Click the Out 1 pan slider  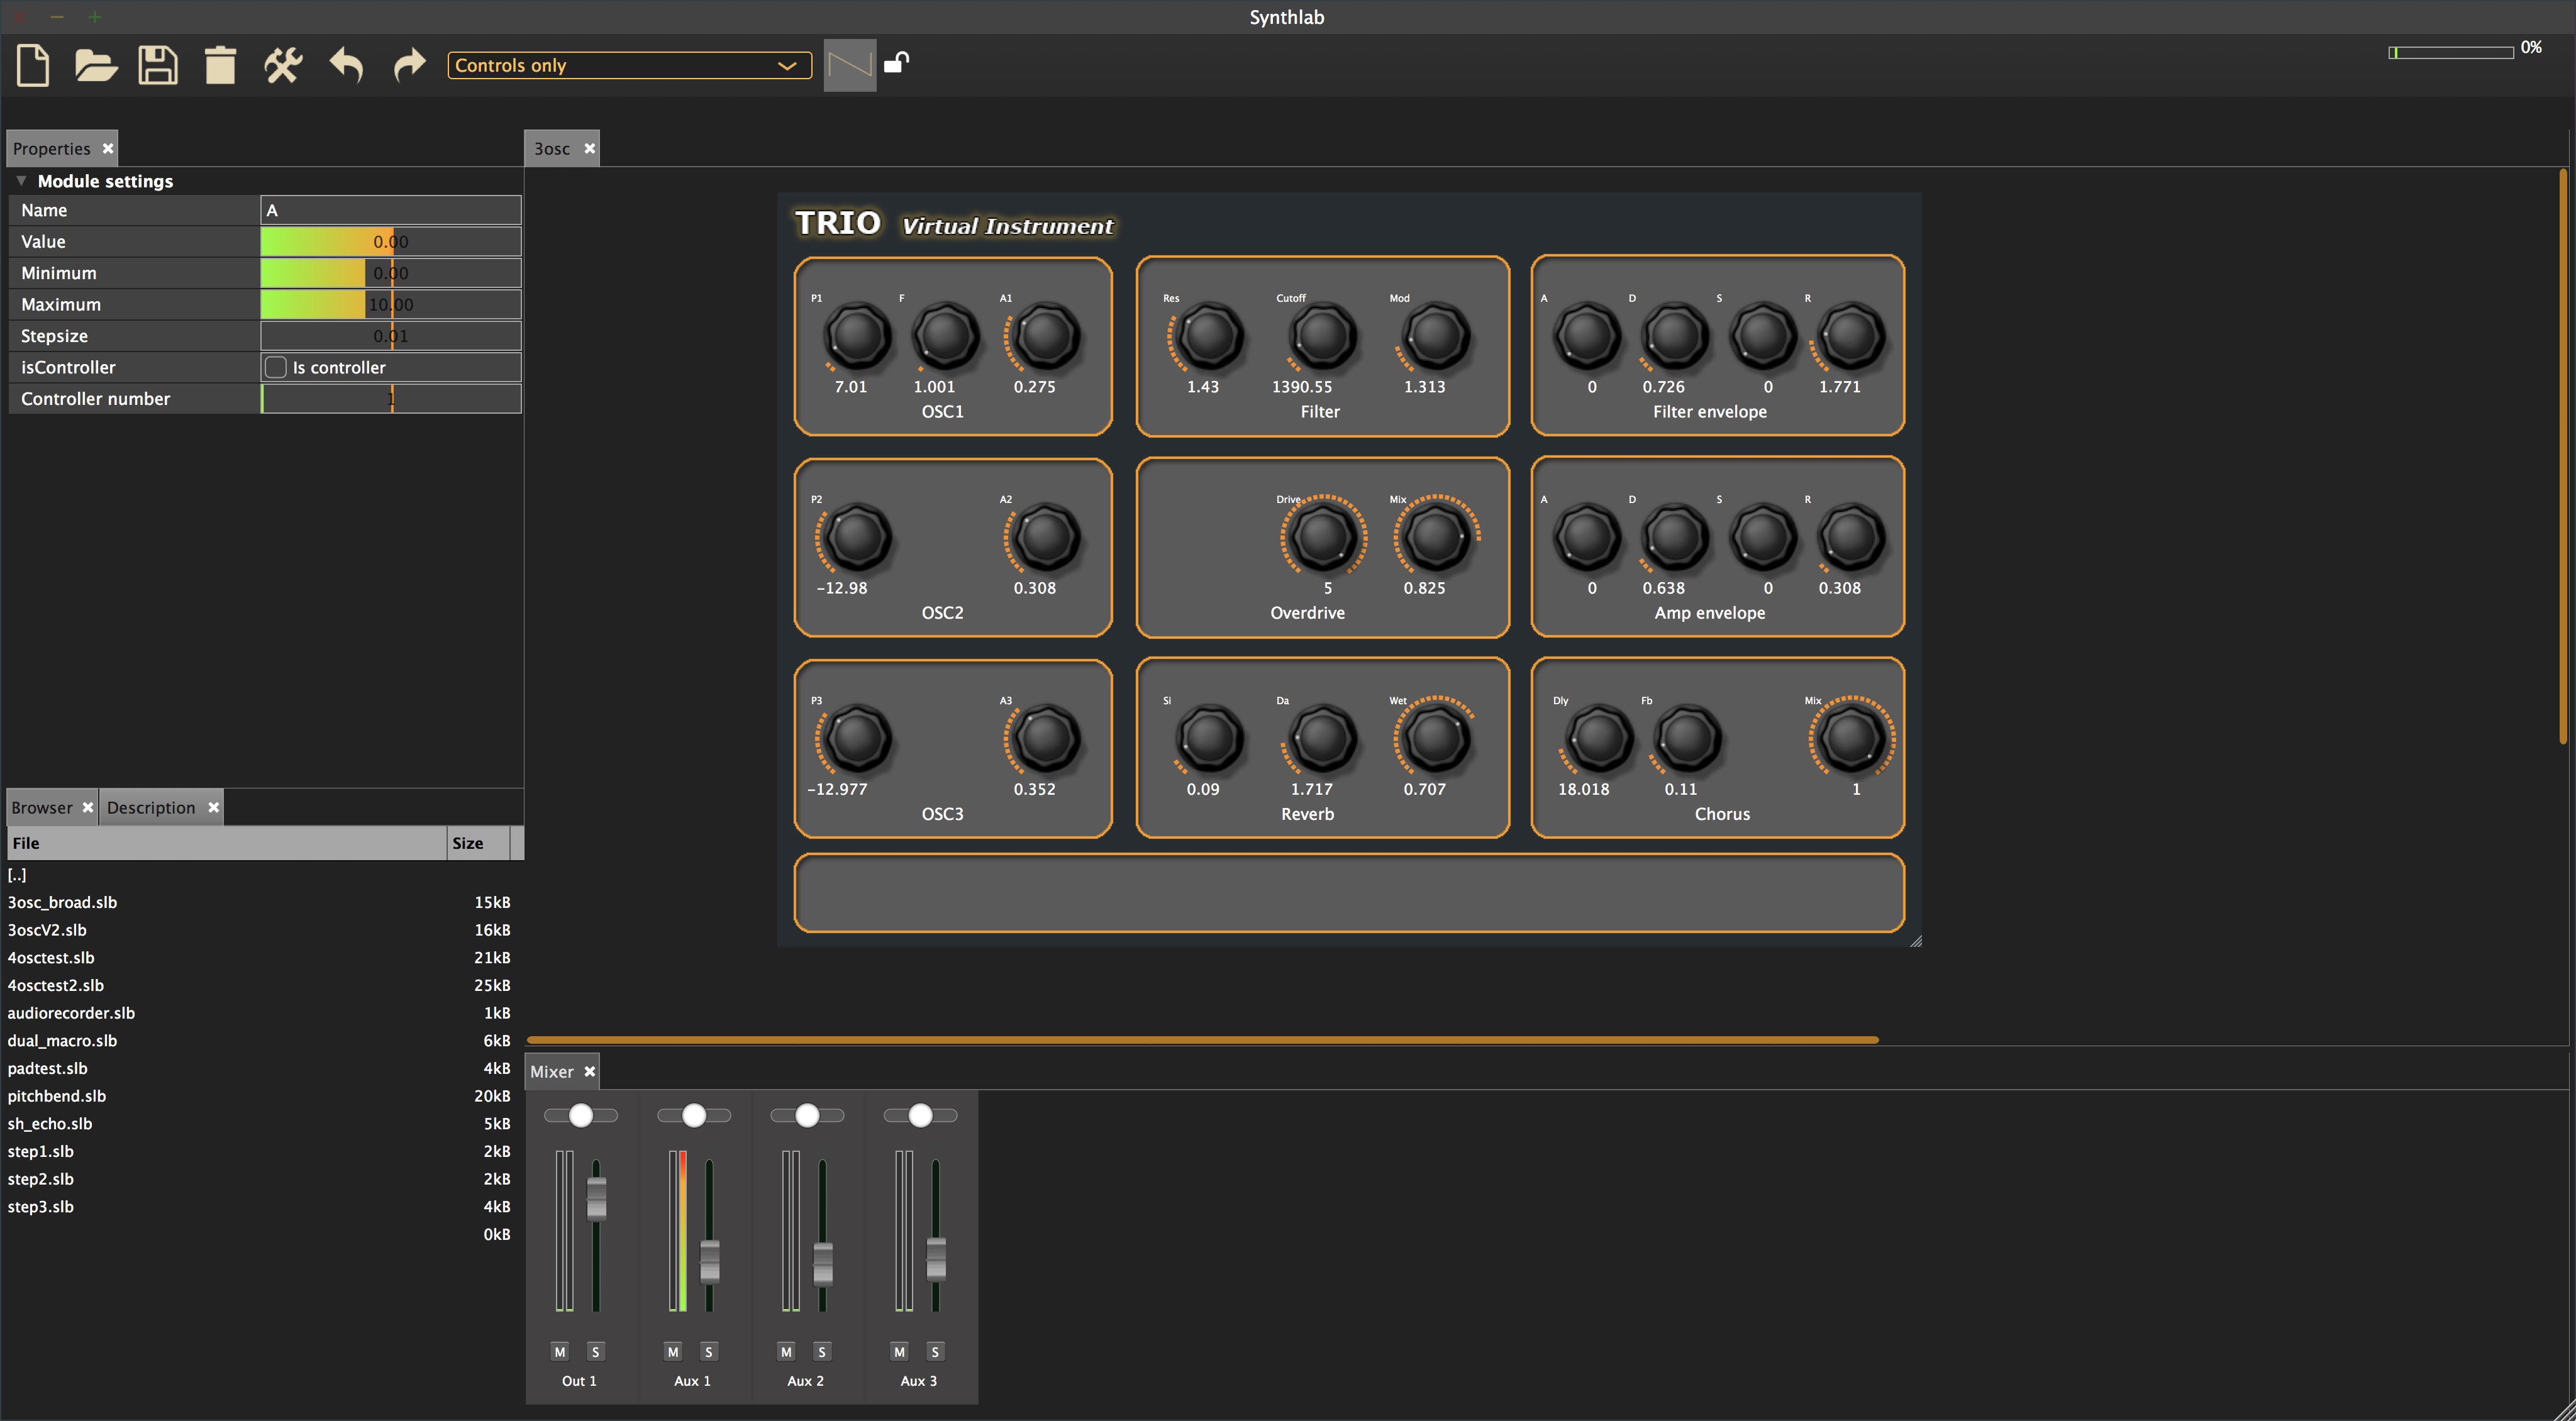pos(581,1115)
